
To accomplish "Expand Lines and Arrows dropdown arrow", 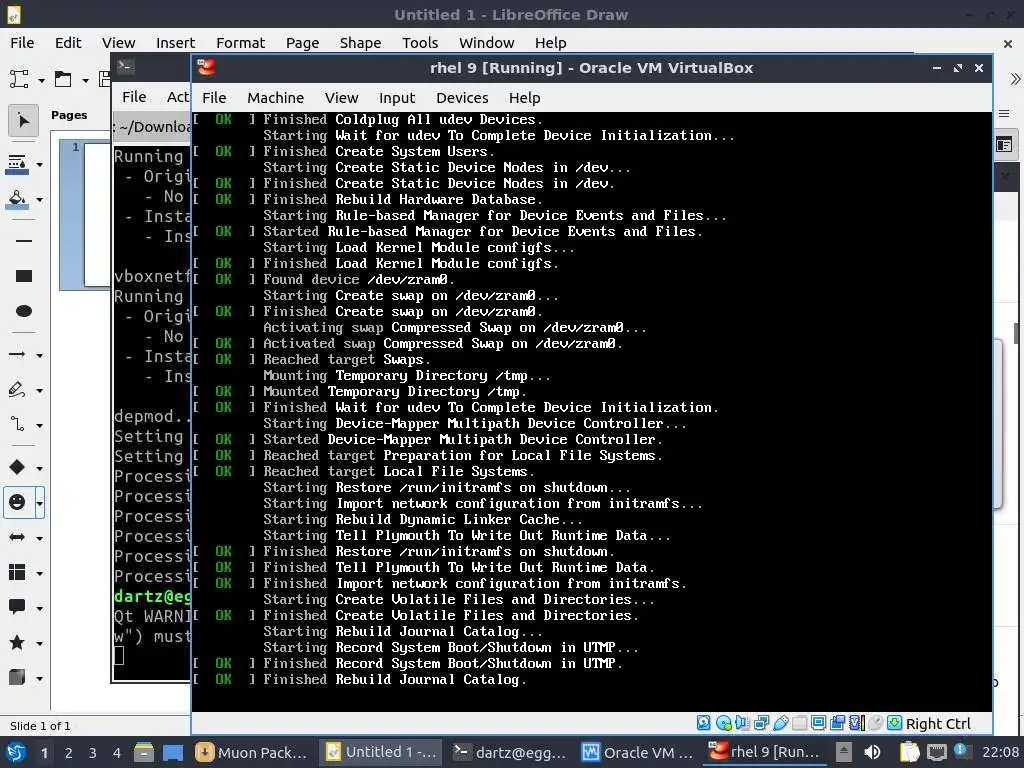I will click(40, 355).
